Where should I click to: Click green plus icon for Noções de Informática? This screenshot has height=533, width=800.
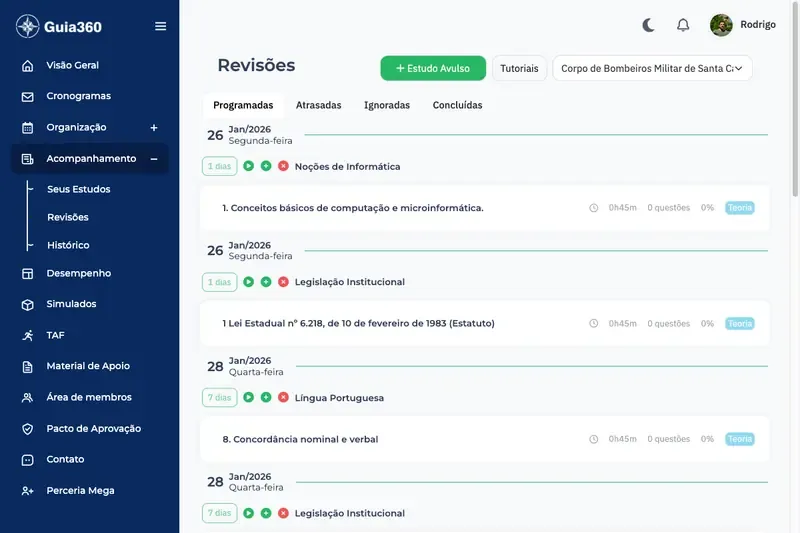coord(266,166)
